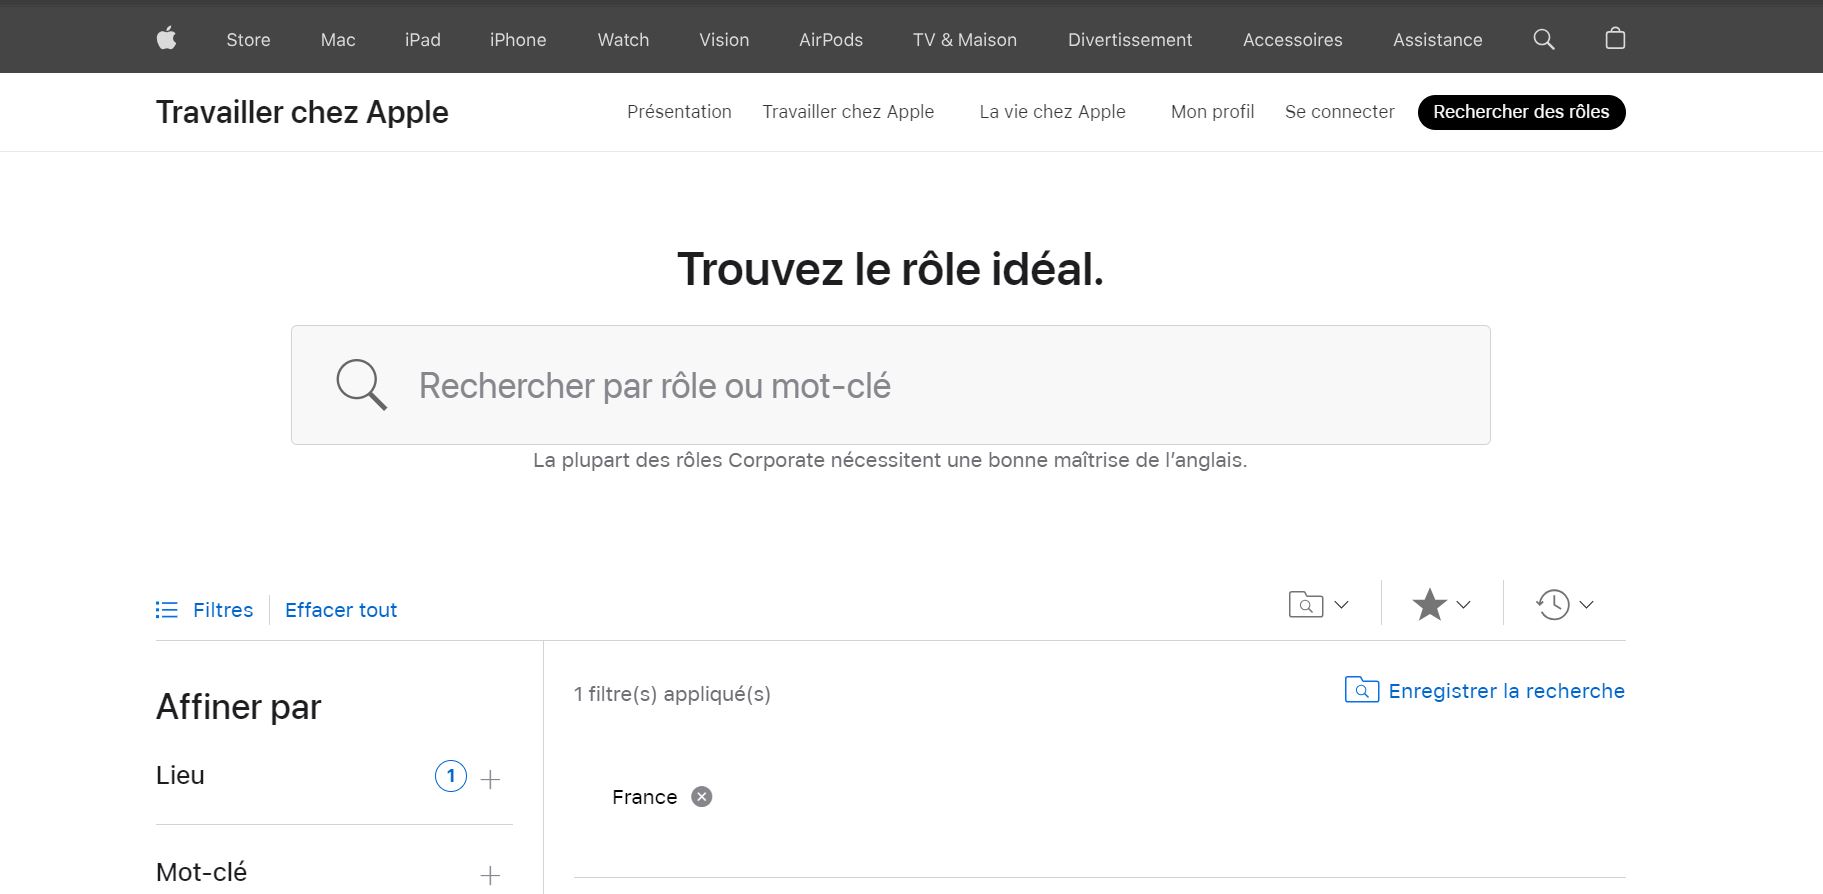Click the Lieu filter count badge
The height and width of the screenshot is (894, 1823).
[x=451, y=776]
